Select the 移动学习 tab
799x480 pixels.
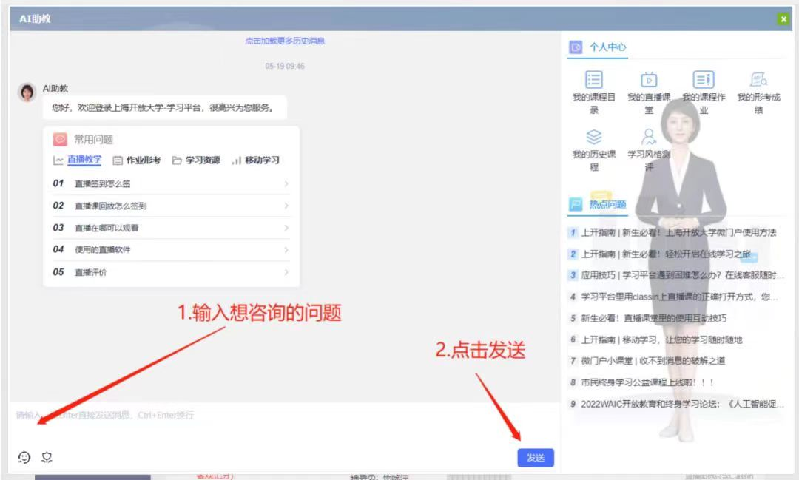256,160
